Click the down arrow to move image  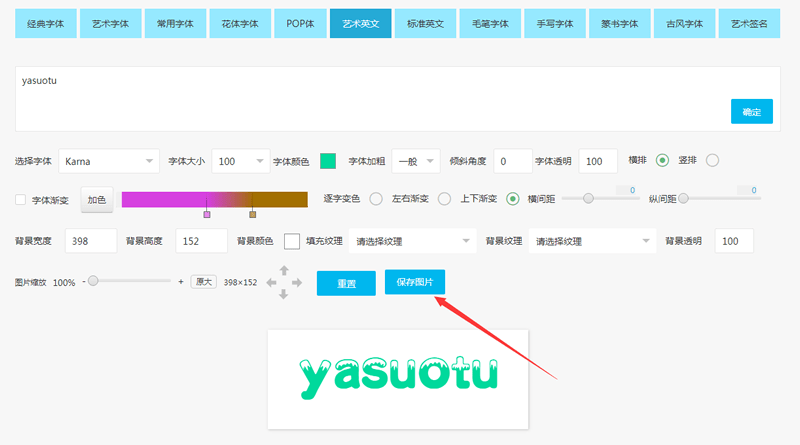click(x=283, y=294)
